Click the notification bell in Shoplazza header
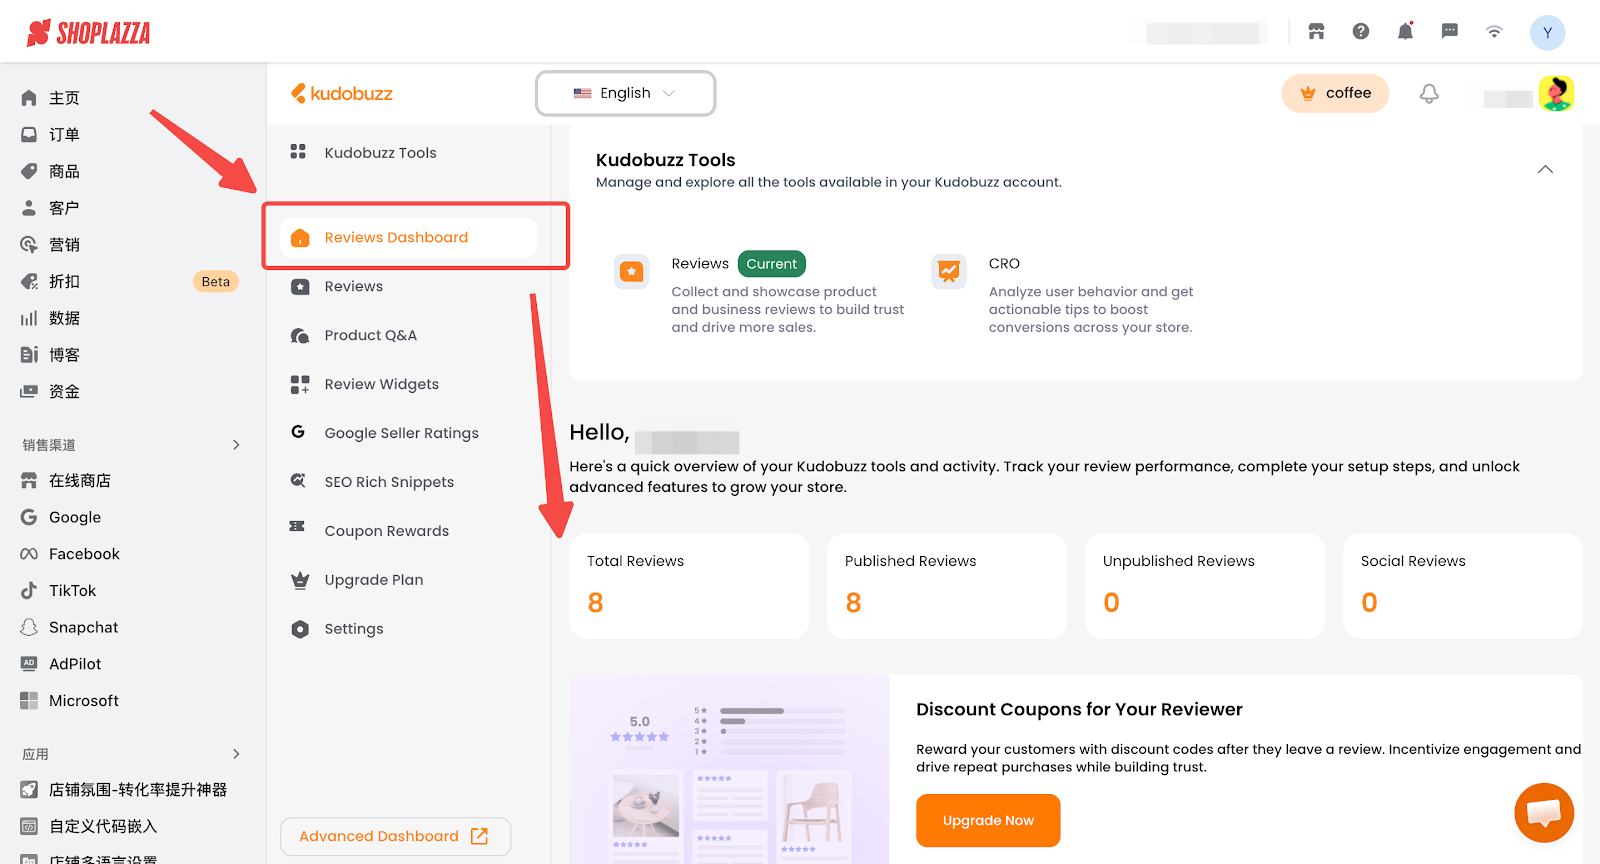This screenshot has width=1600, height=864. (x=1405, y=32)
